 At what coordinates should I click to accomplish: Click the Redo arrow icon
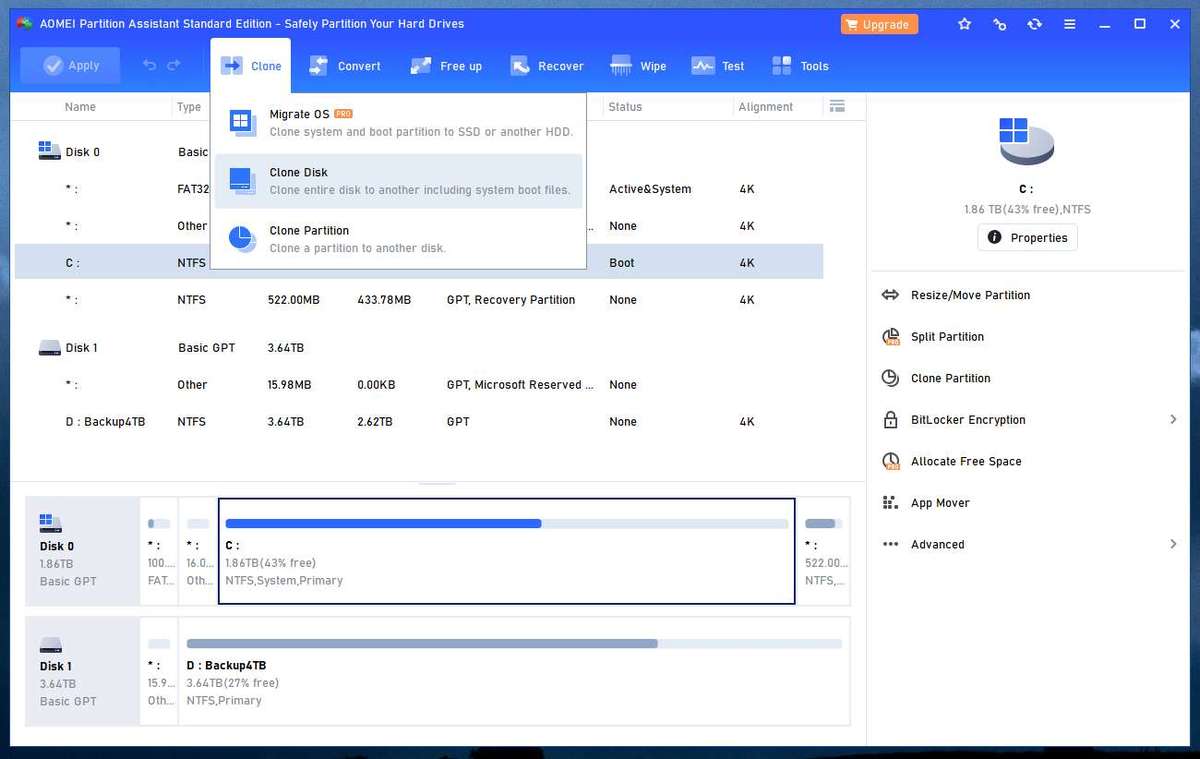174,66
